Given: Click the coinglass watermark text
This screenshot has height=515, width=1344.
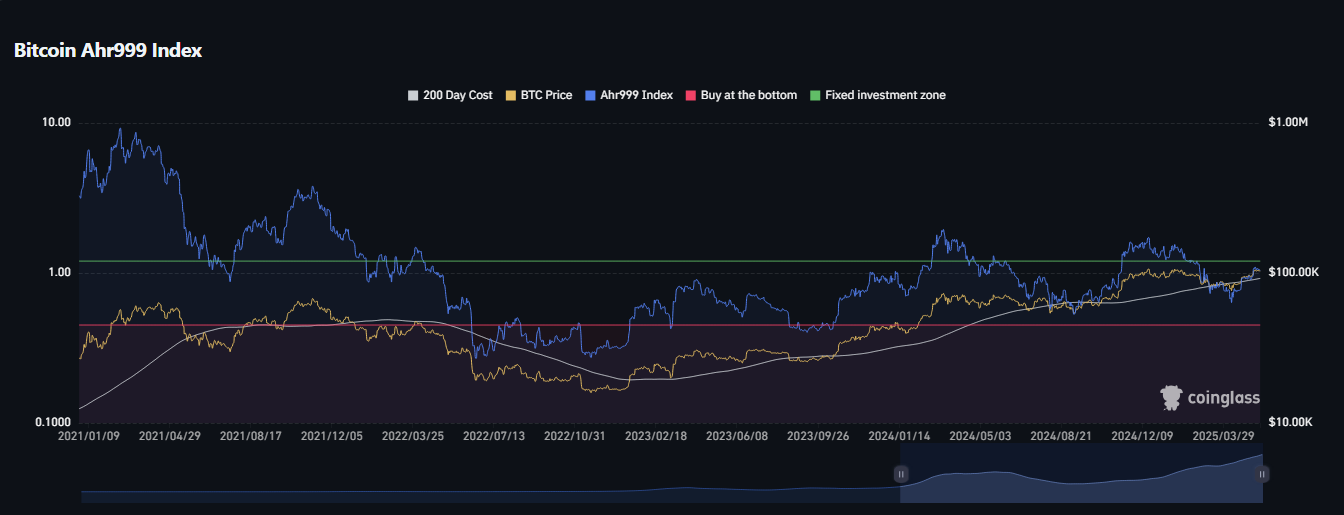Looking at the screenshot, I should pos(1223,398).
